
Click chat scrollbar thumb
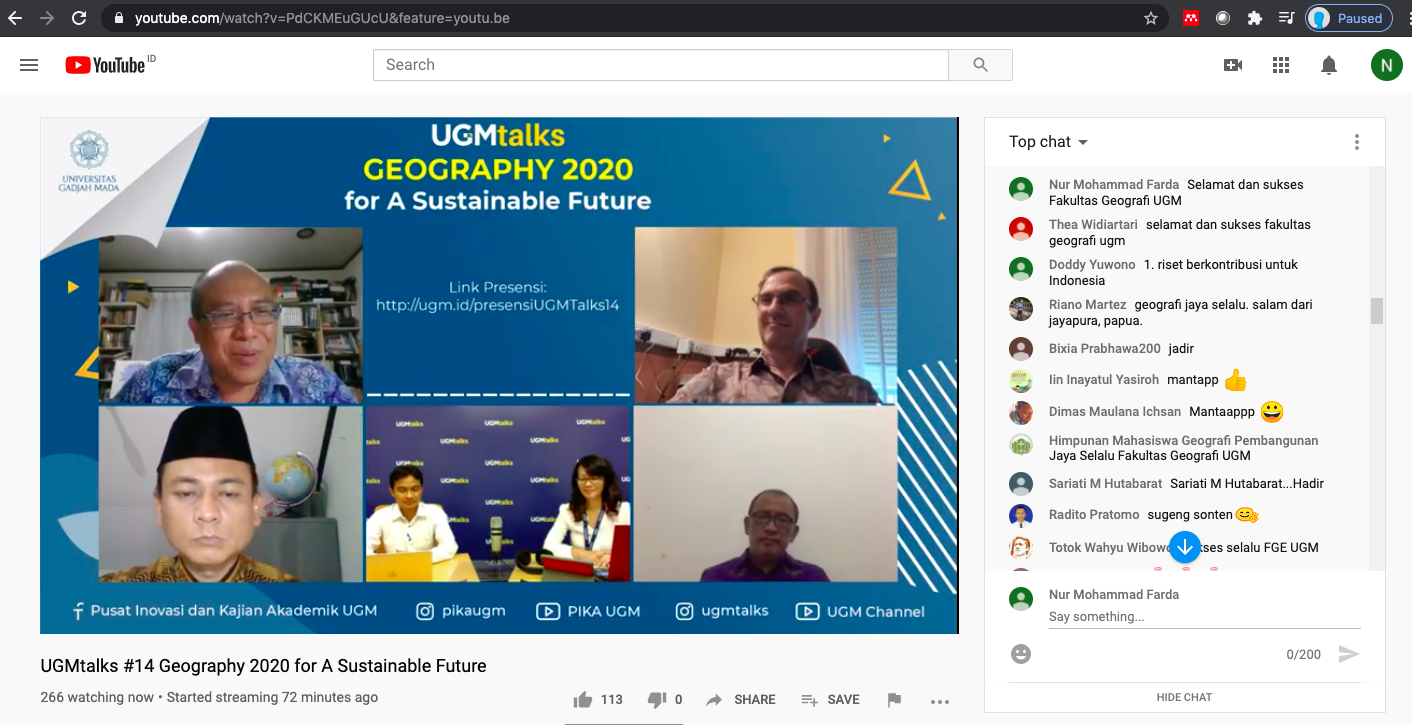1376,311
